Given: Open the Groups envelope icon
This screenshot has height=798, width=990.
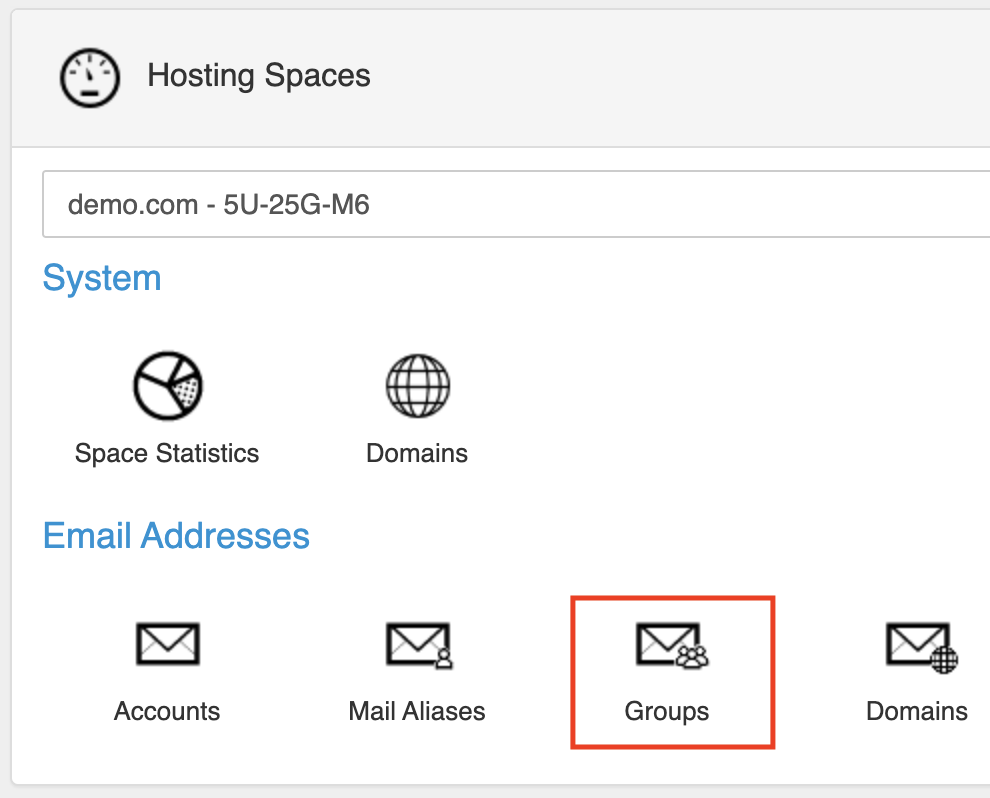Looking at the screenshot, I should tap(672, 645).
